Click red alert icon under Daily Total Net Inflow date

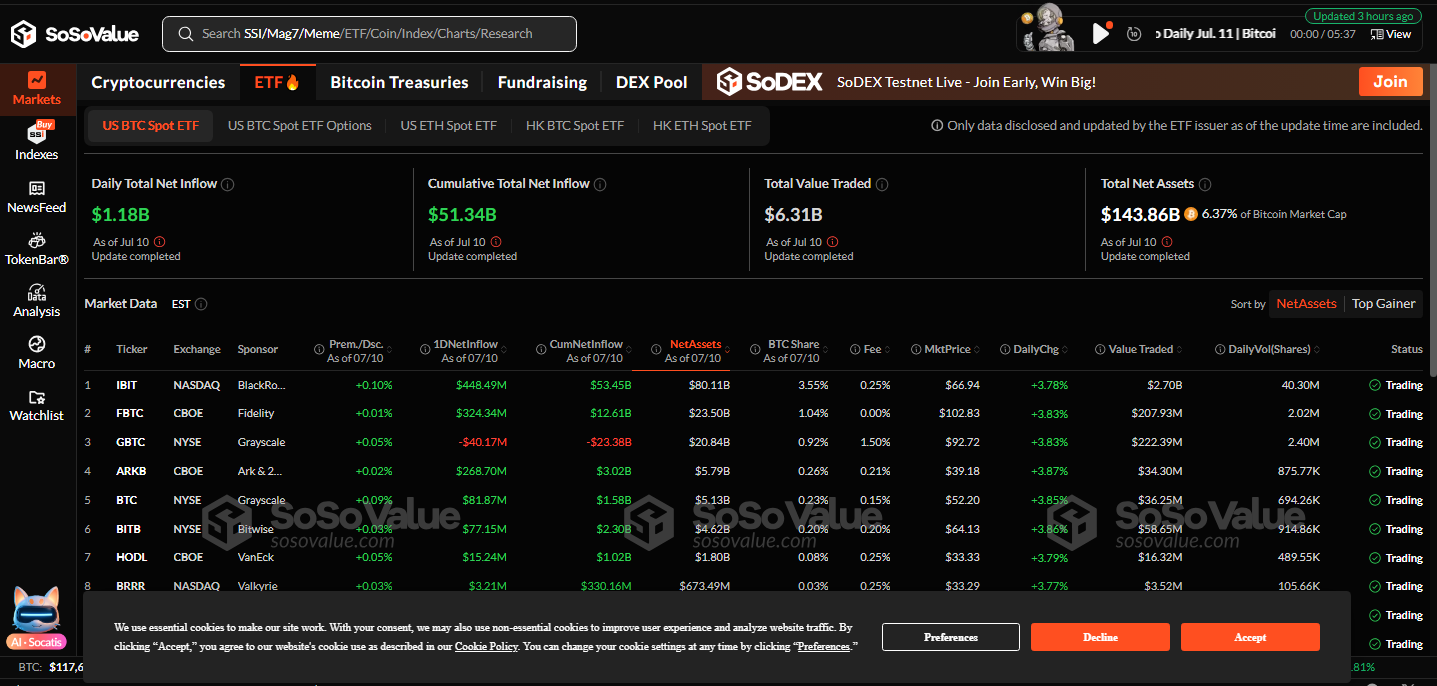pos(160,242)
